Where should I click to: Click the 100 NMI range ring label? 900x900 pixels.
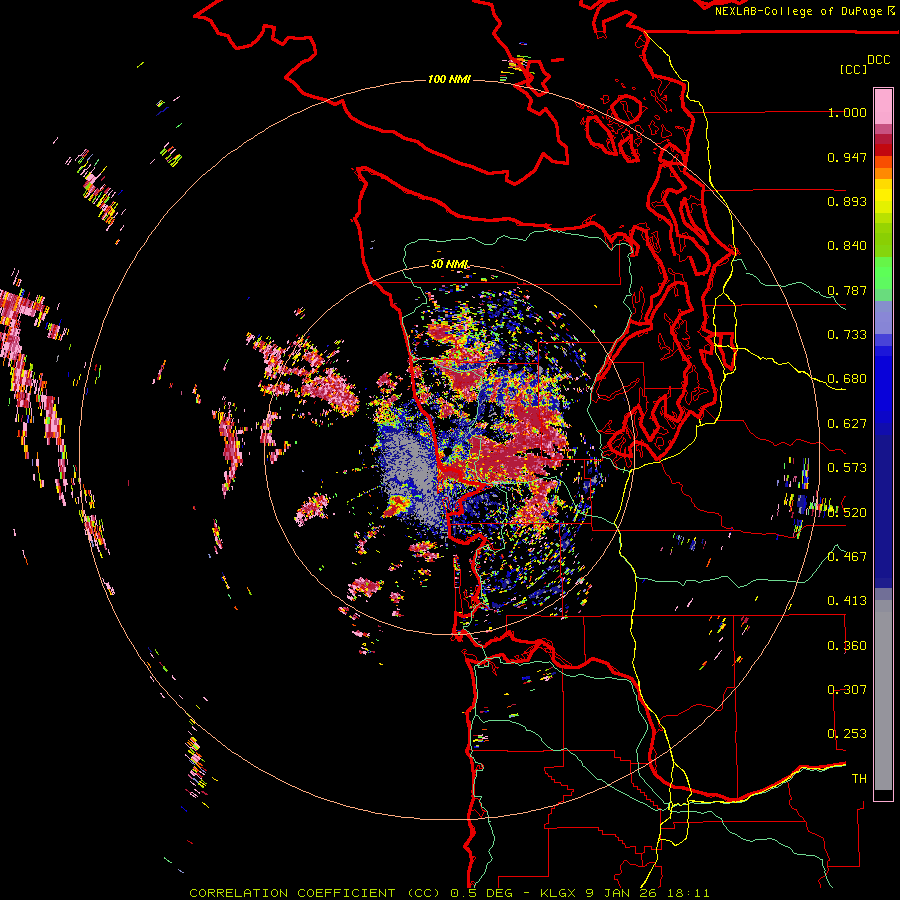[x=449, y=79]
